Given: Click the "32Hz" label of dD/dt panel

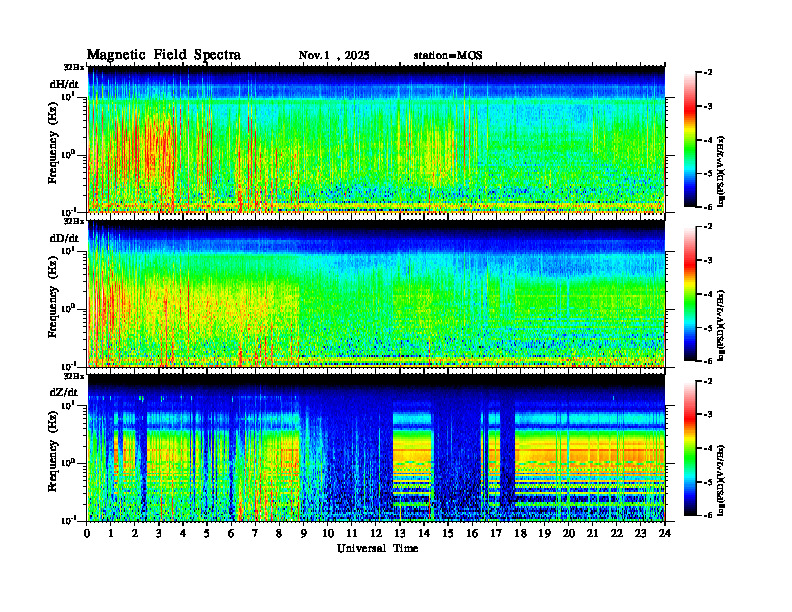Looking at the screenshot, I should pyautogui.click(x=74, y=221).
